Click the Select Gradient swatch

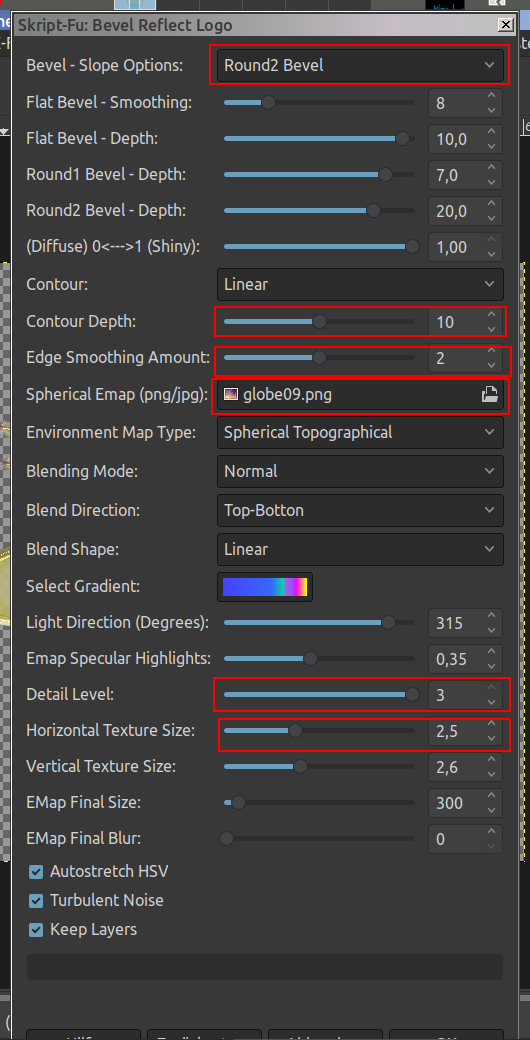point(265,587)
